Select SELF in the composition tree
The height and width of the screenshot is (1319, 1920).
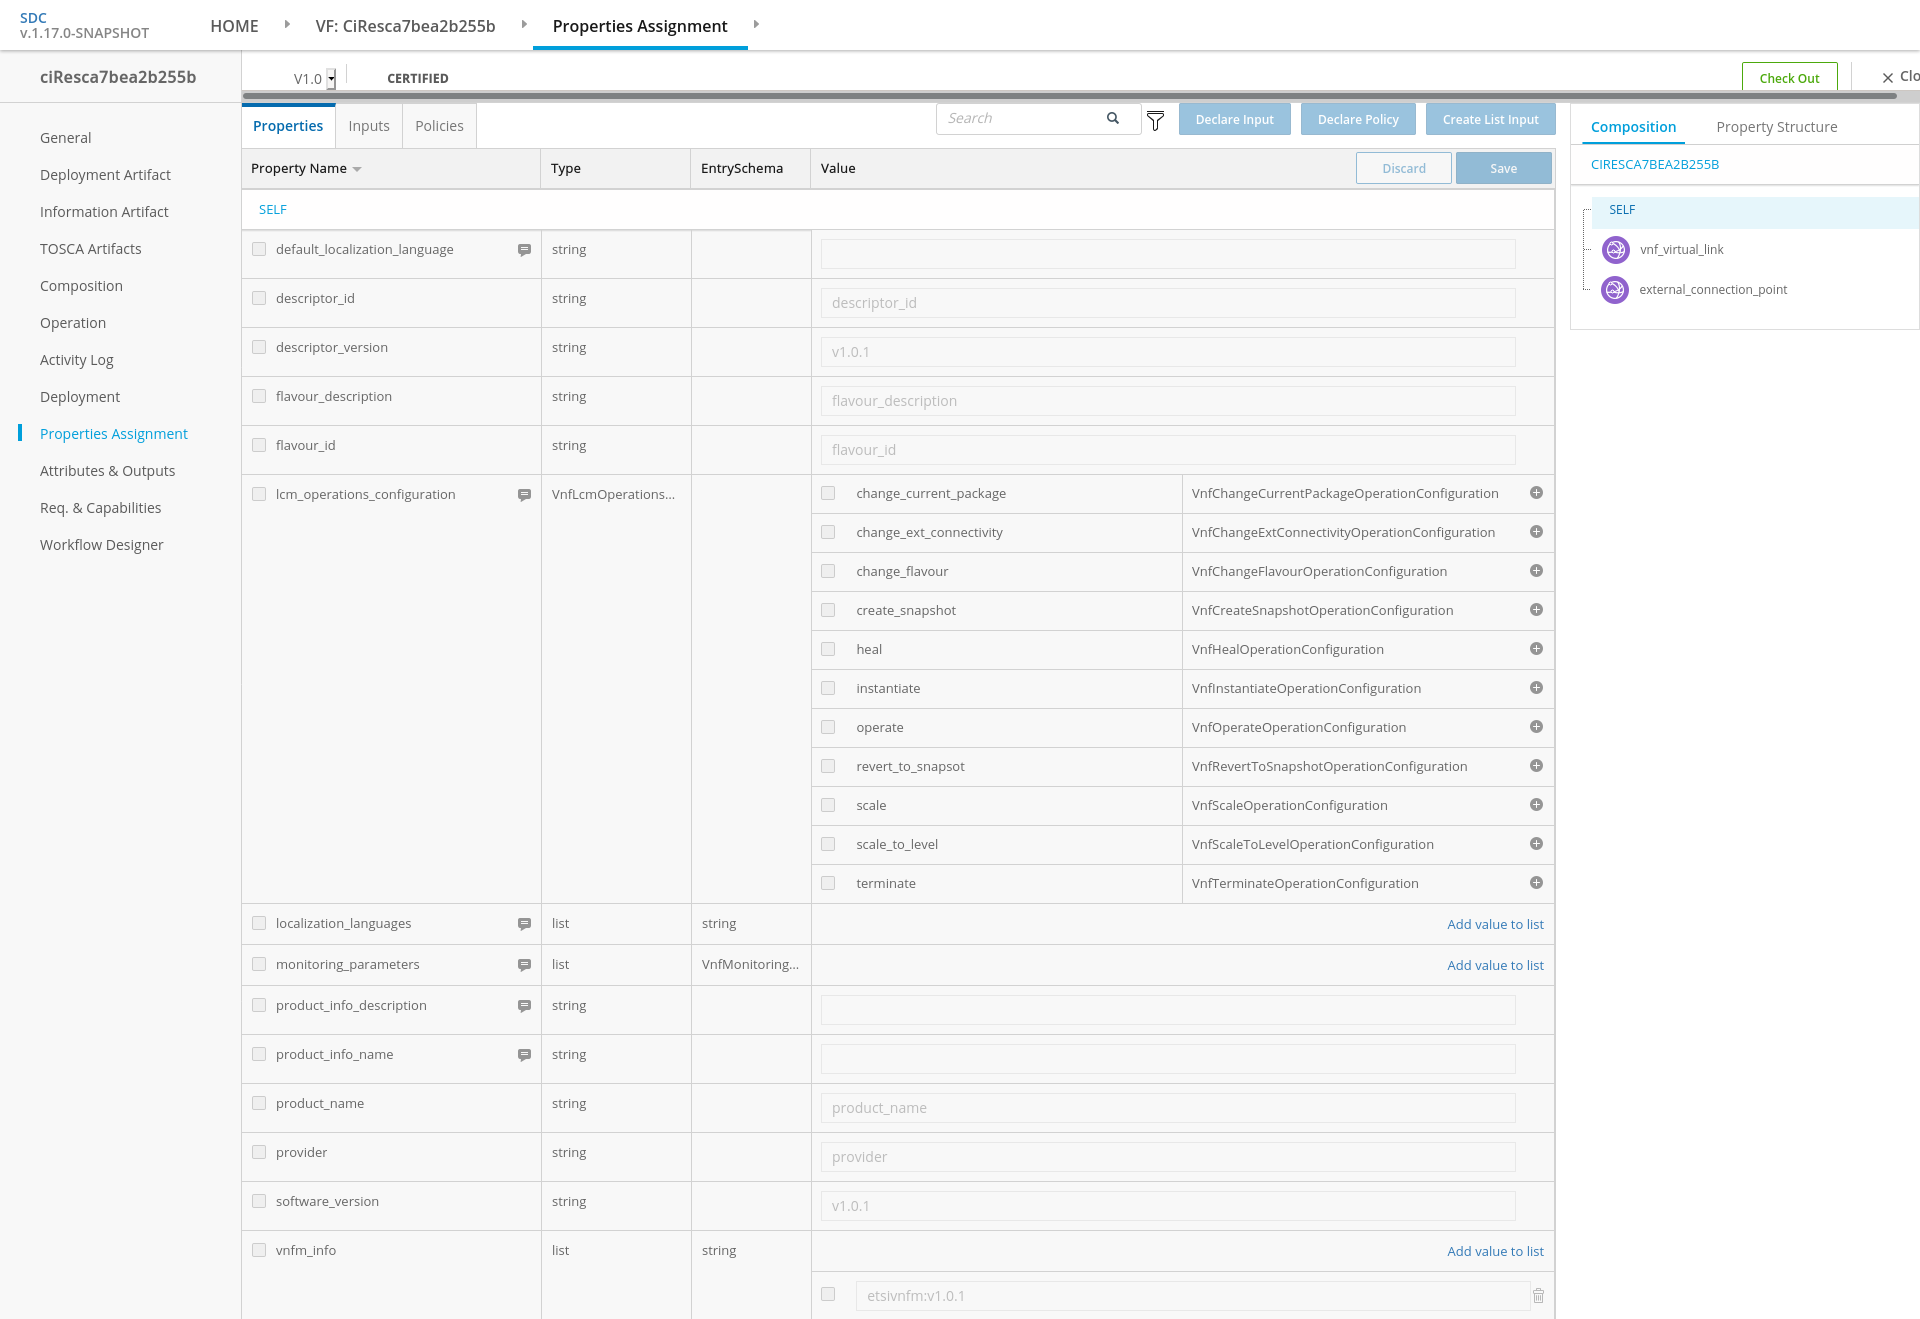1622,210
